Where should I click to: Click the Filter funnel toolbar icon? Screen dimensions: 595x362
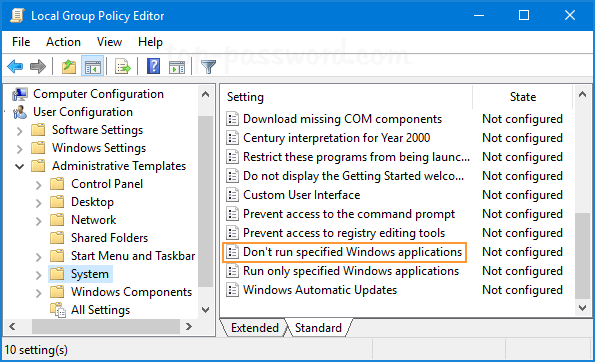point(208,67)
